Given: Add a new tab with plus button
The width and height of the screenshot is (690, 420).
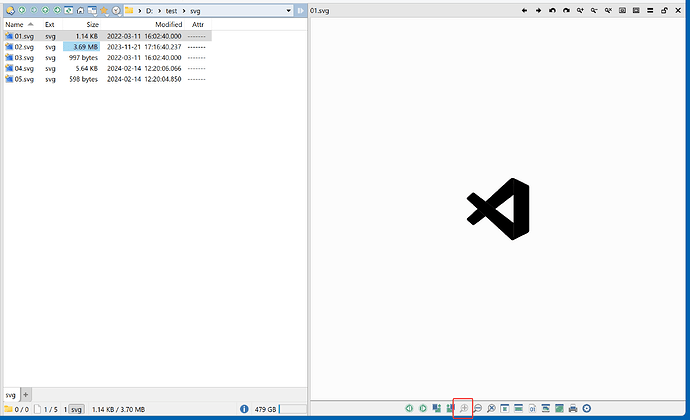Looking at the screenshot, I should tap(26, 395).
